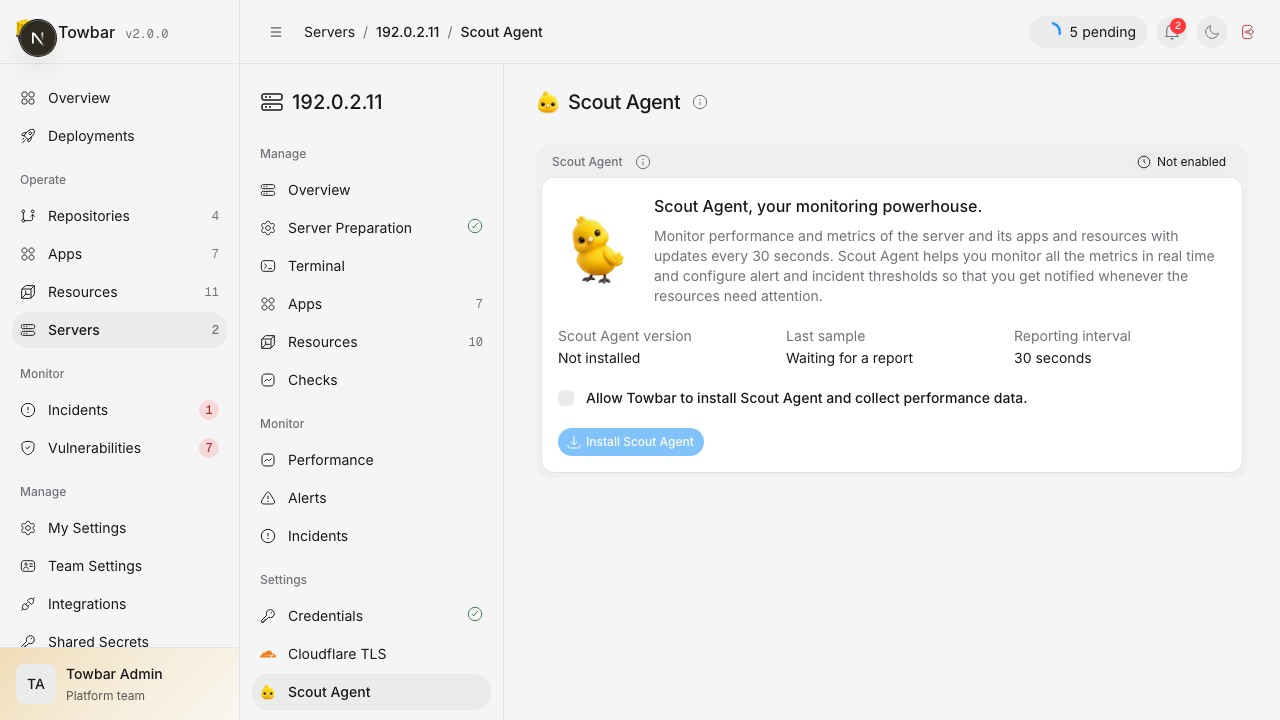Check Allow Towbar to install Scout Agent
Image resolution: width=1280 pixels, height=720 pixels.
566,398
